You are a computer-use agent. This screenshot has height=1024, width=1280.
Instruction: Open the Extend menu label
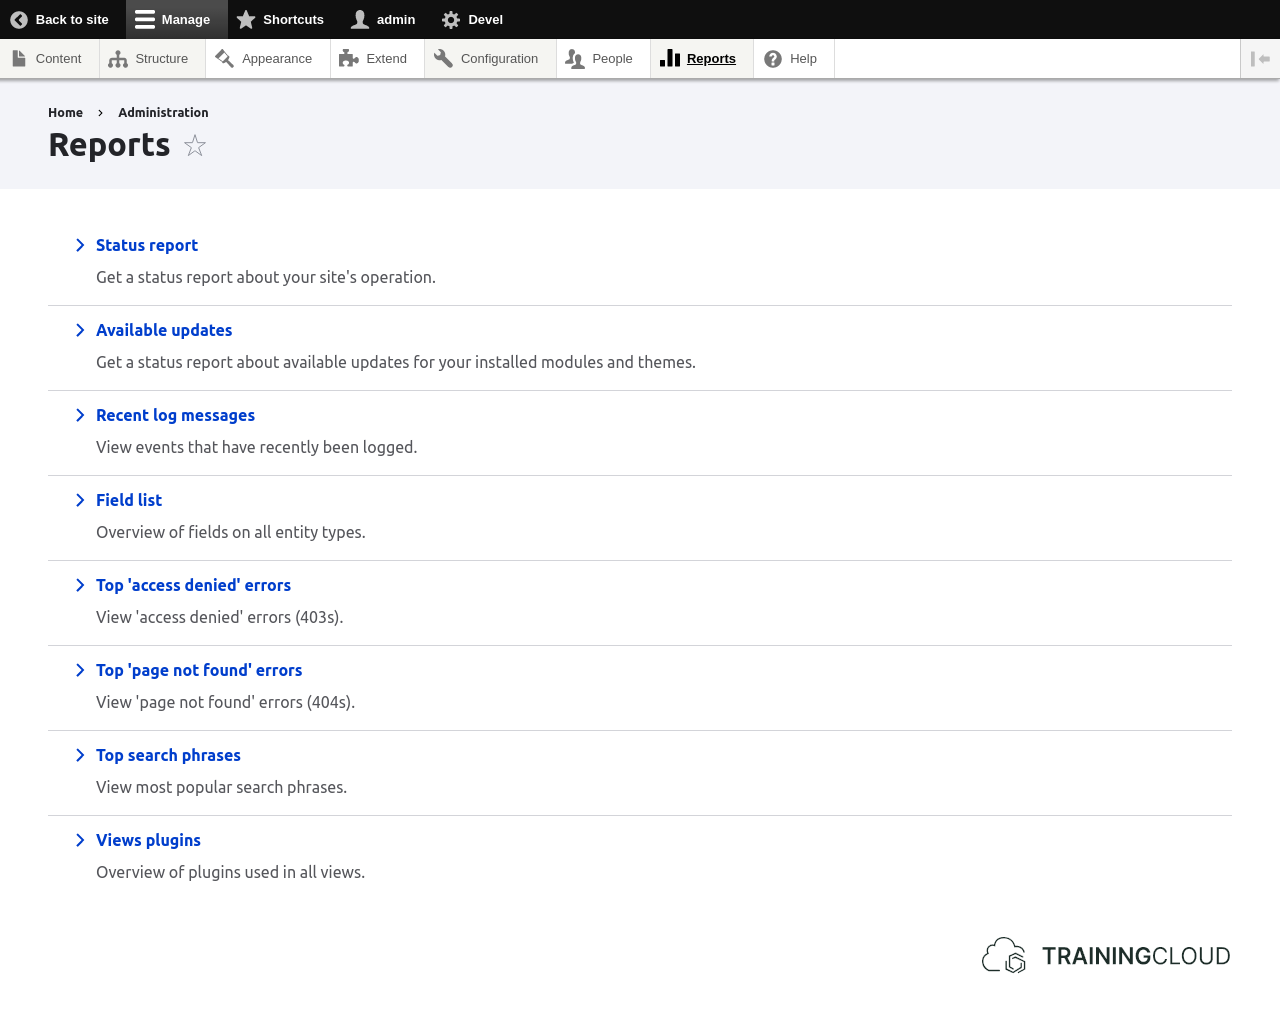386,59
